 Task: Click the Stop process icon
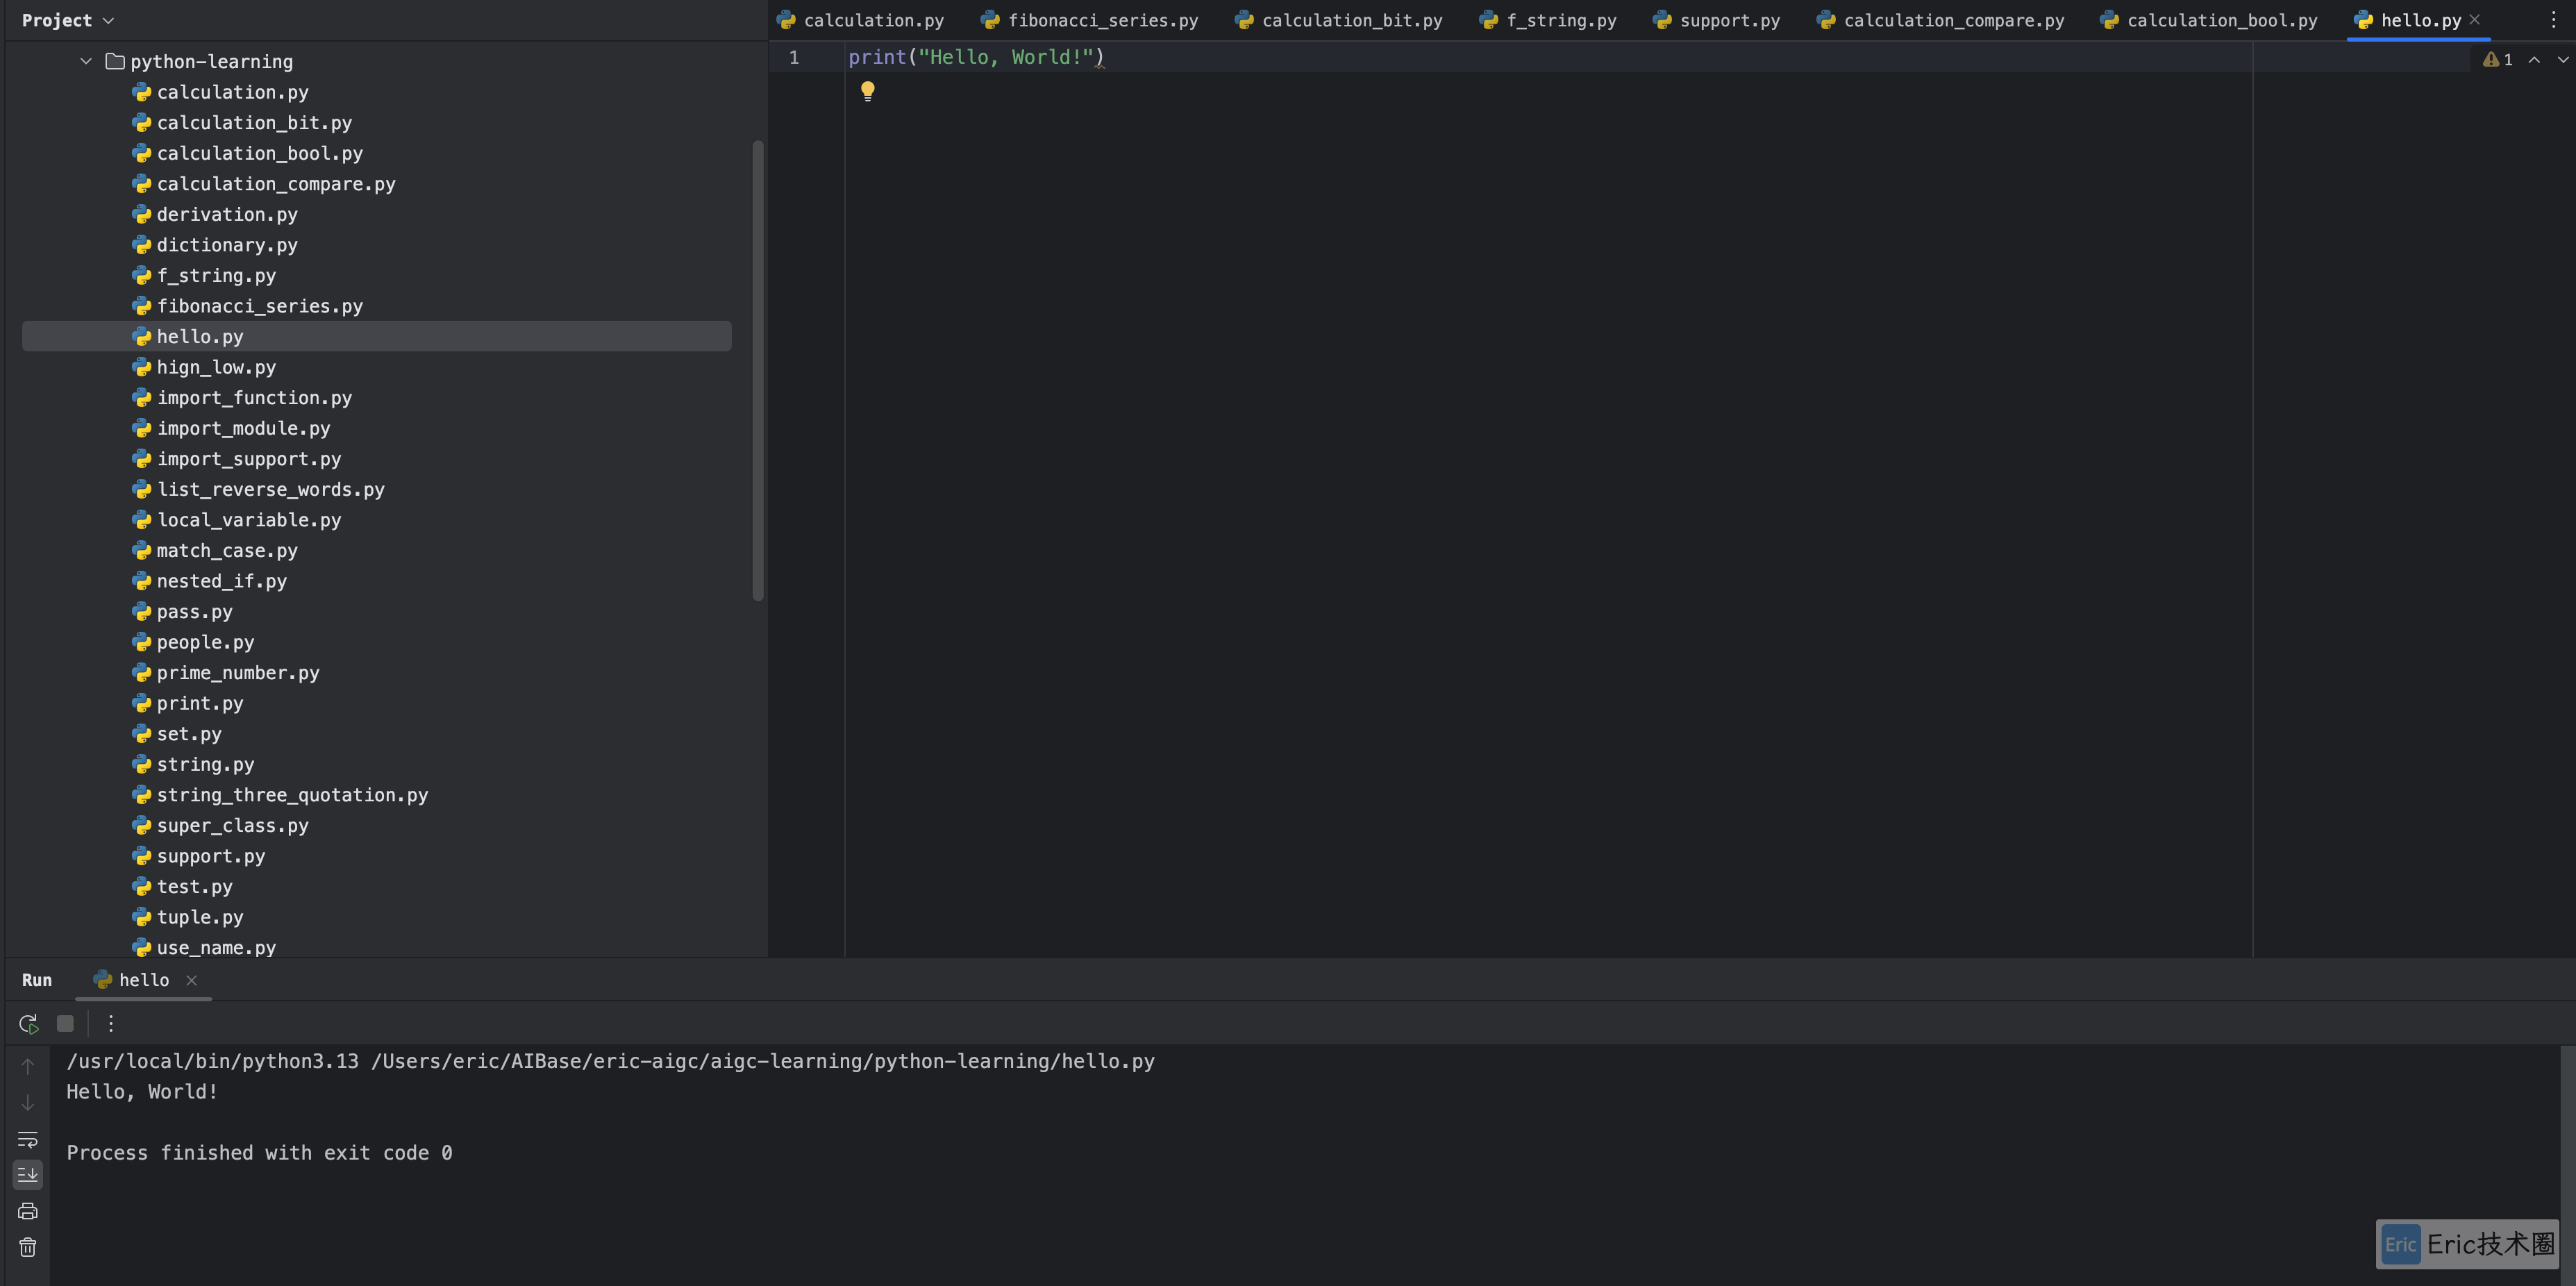pos(65,1023)
